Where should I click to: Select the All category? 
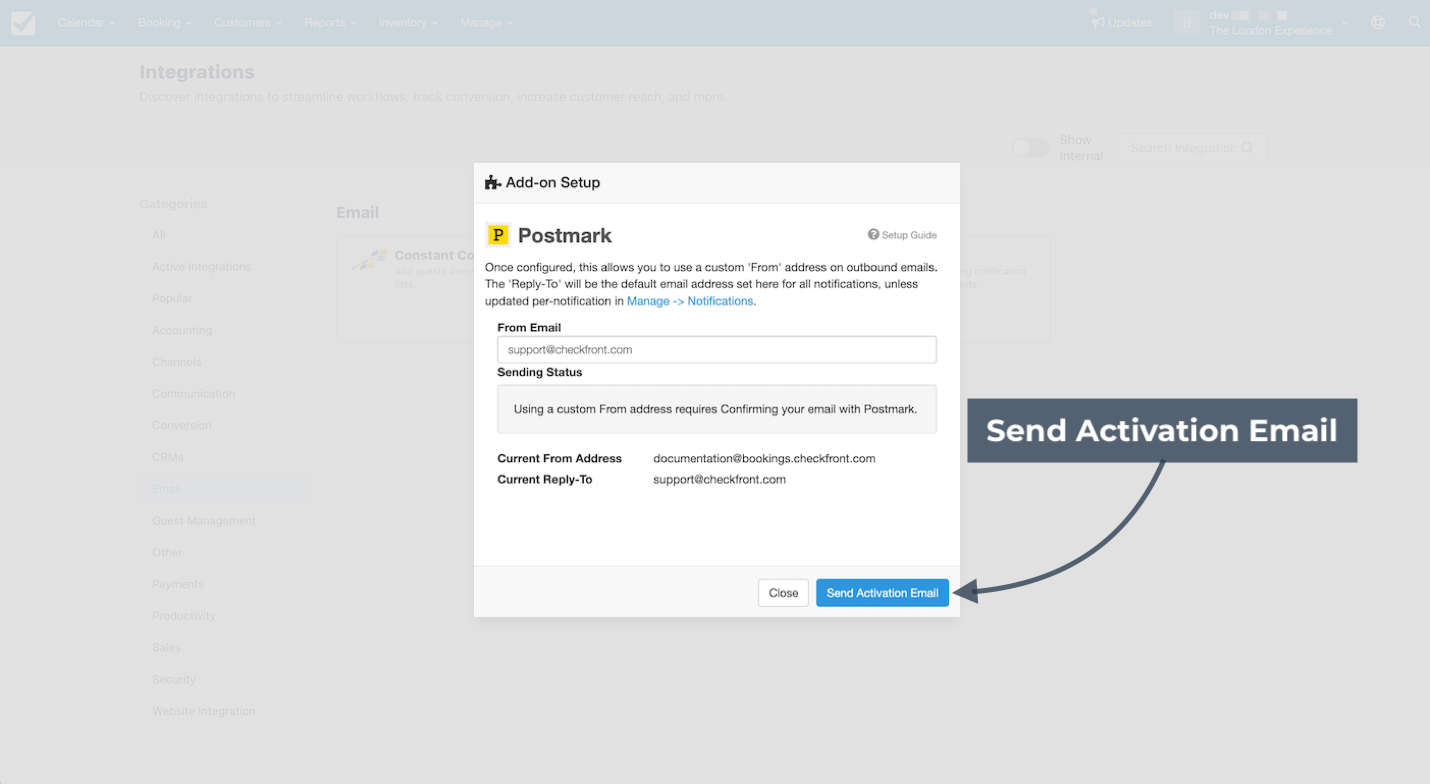[x=159, y=235]
